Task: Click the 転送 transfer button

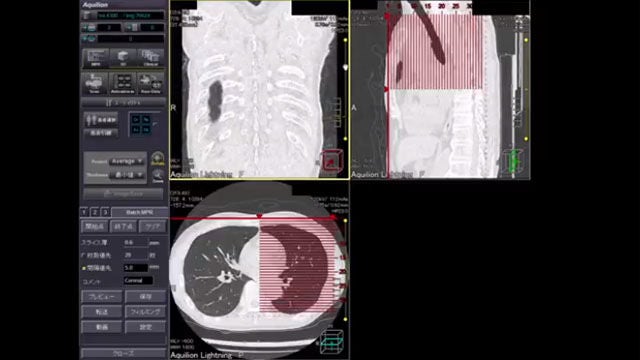Action: [x=102, y=312]
